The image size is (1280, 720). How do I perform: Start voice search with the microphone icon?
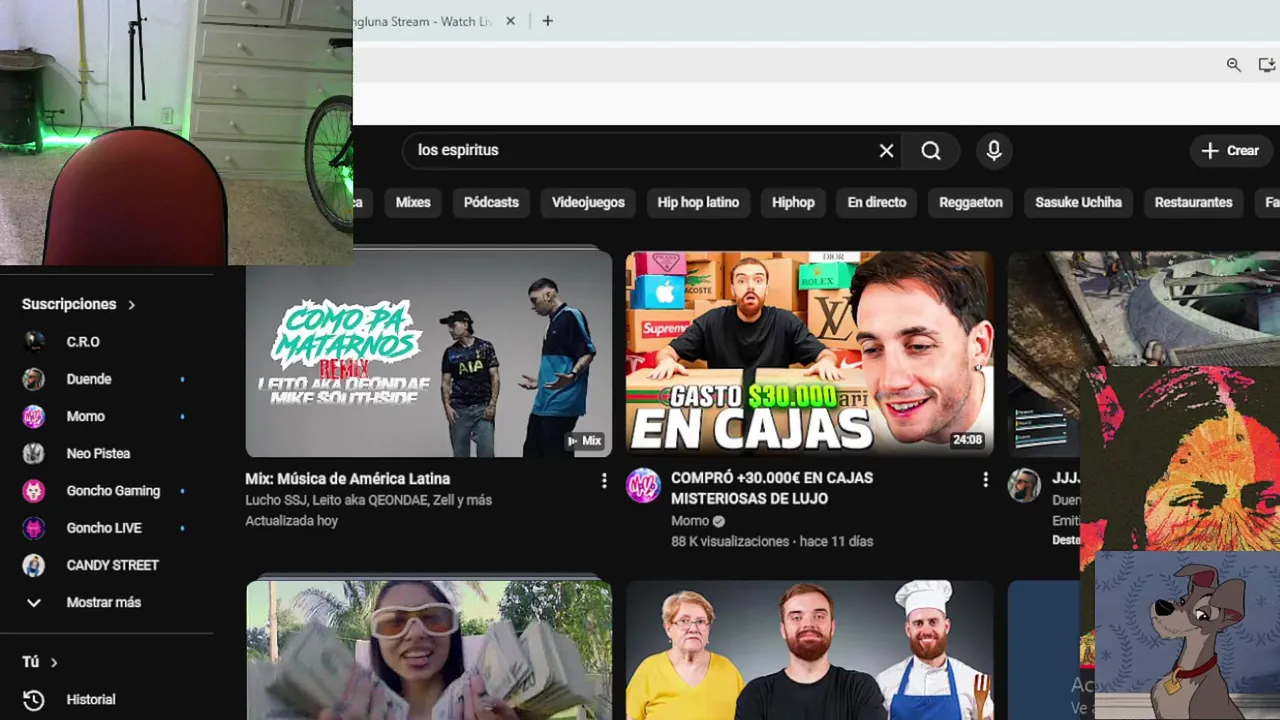994,150
